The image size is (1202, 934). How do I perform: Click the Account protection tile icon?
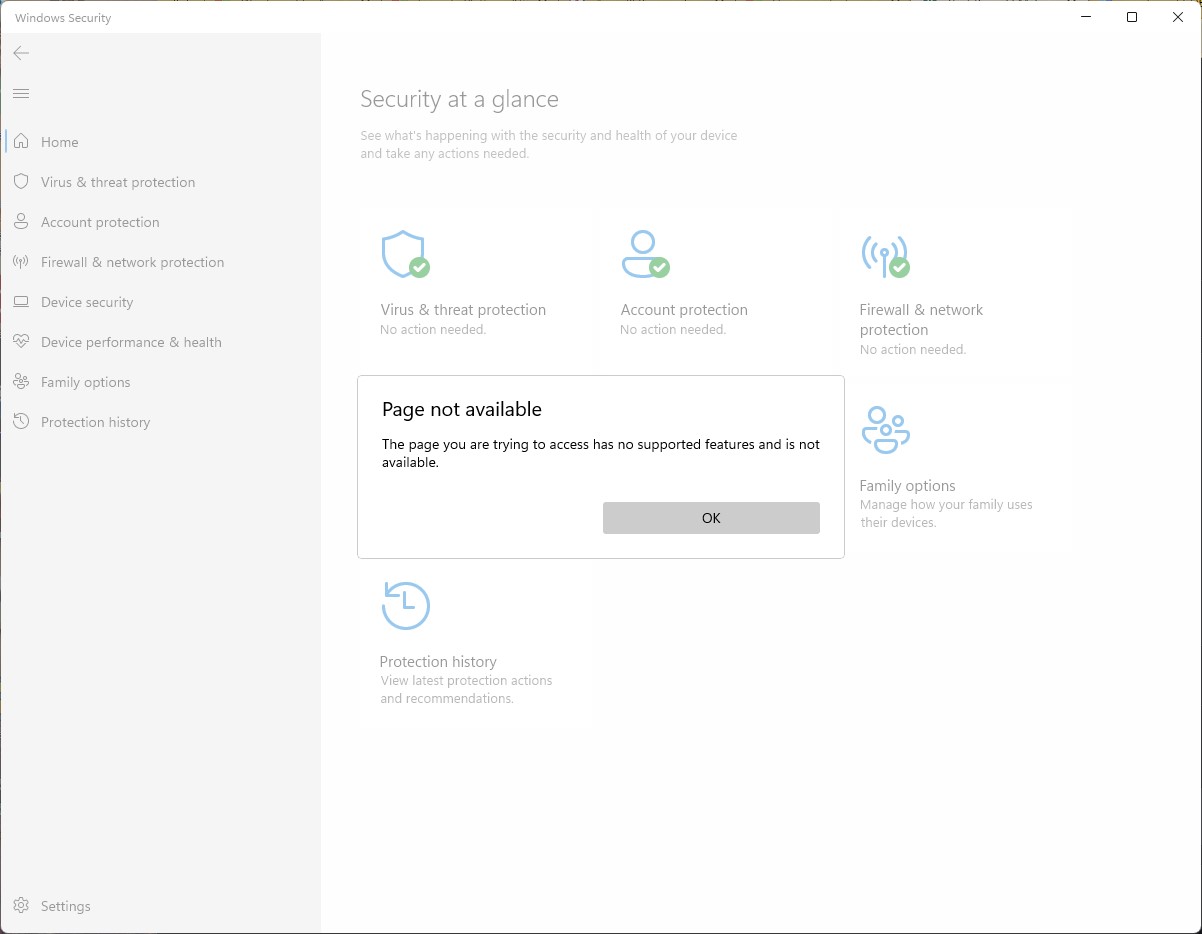coord(645,254)
